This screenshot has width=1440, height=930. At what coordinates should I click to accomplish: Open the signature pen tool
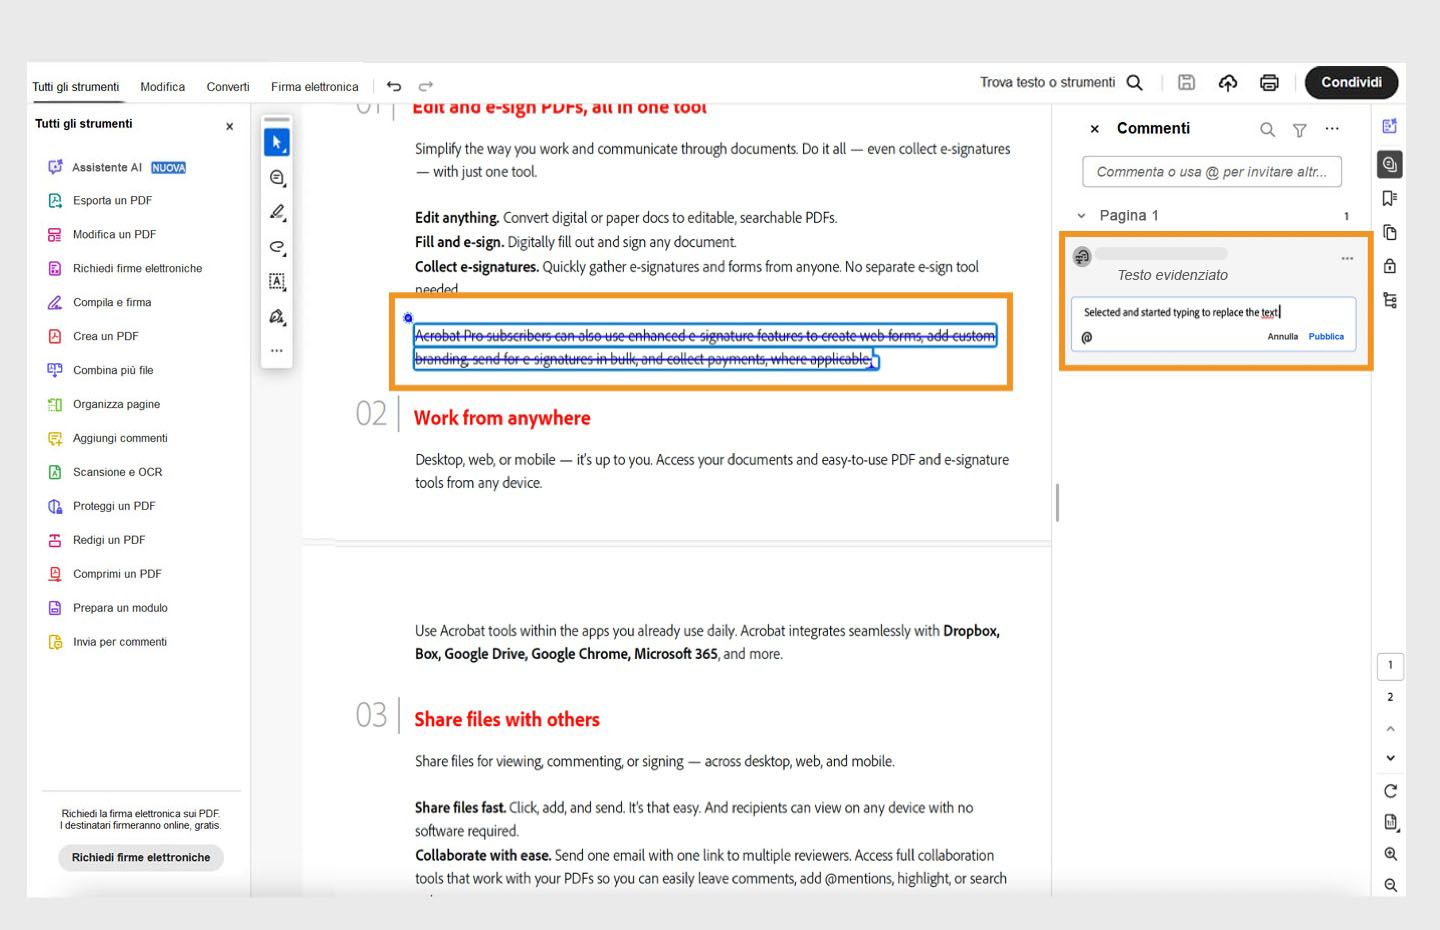click(277, 317)
